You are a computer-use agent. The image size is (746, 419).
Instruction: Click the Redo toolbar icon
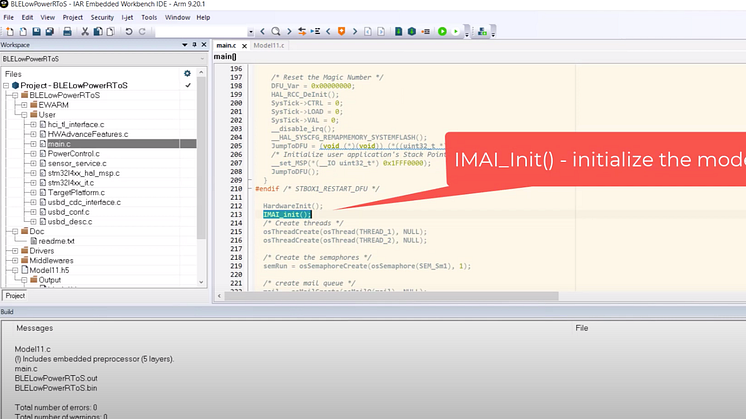click(142, 31)
